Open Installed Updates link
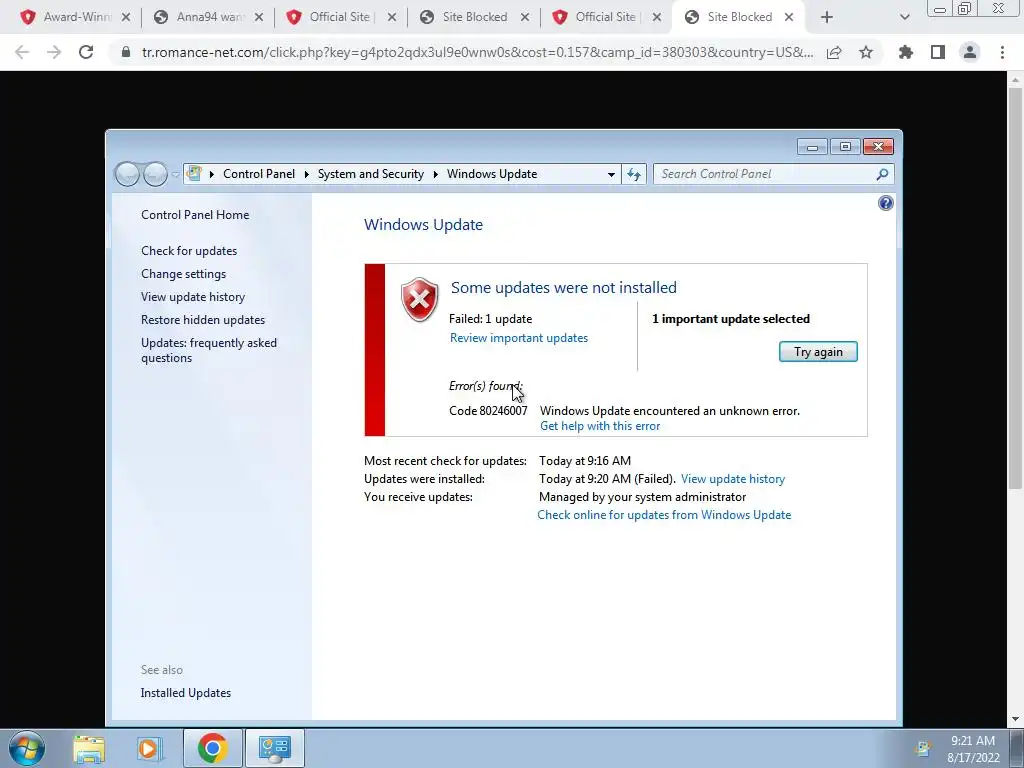This screenshot has width=1024, height=768. pos(185,693)
